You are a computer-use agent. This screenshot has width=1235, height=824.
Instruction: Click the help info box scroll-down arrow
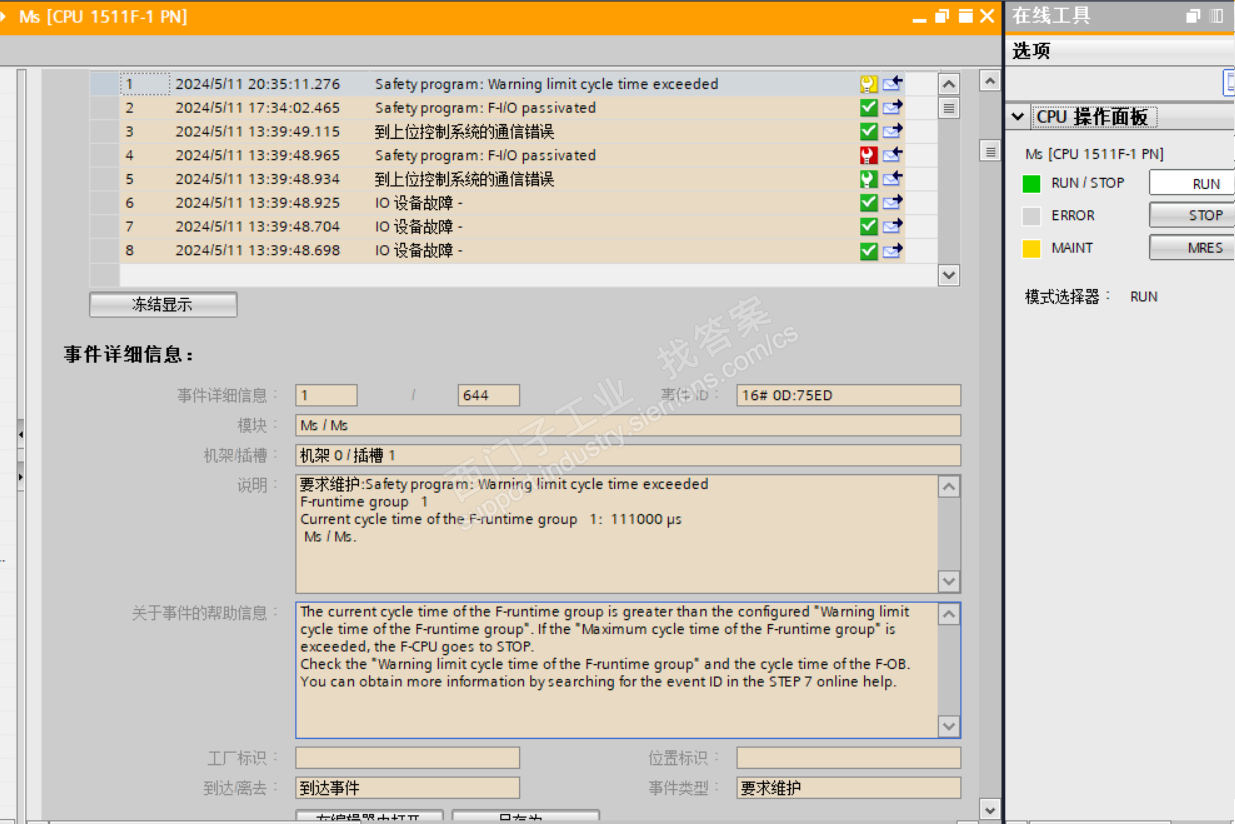point(949,727)
